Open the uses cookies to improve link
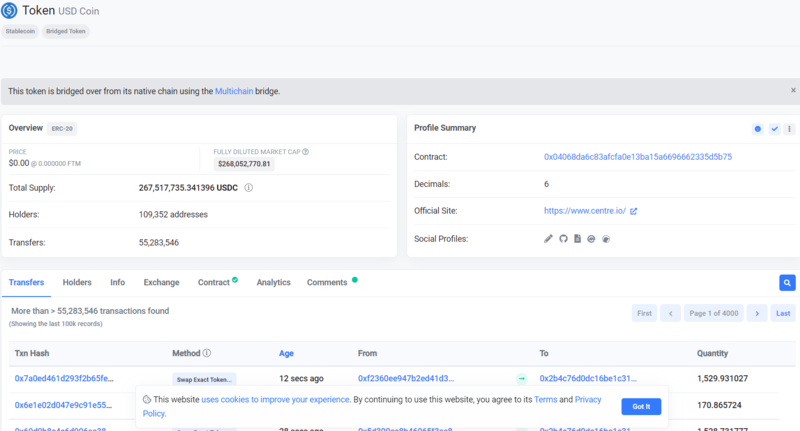800x431 pixels. pos(276,399)
